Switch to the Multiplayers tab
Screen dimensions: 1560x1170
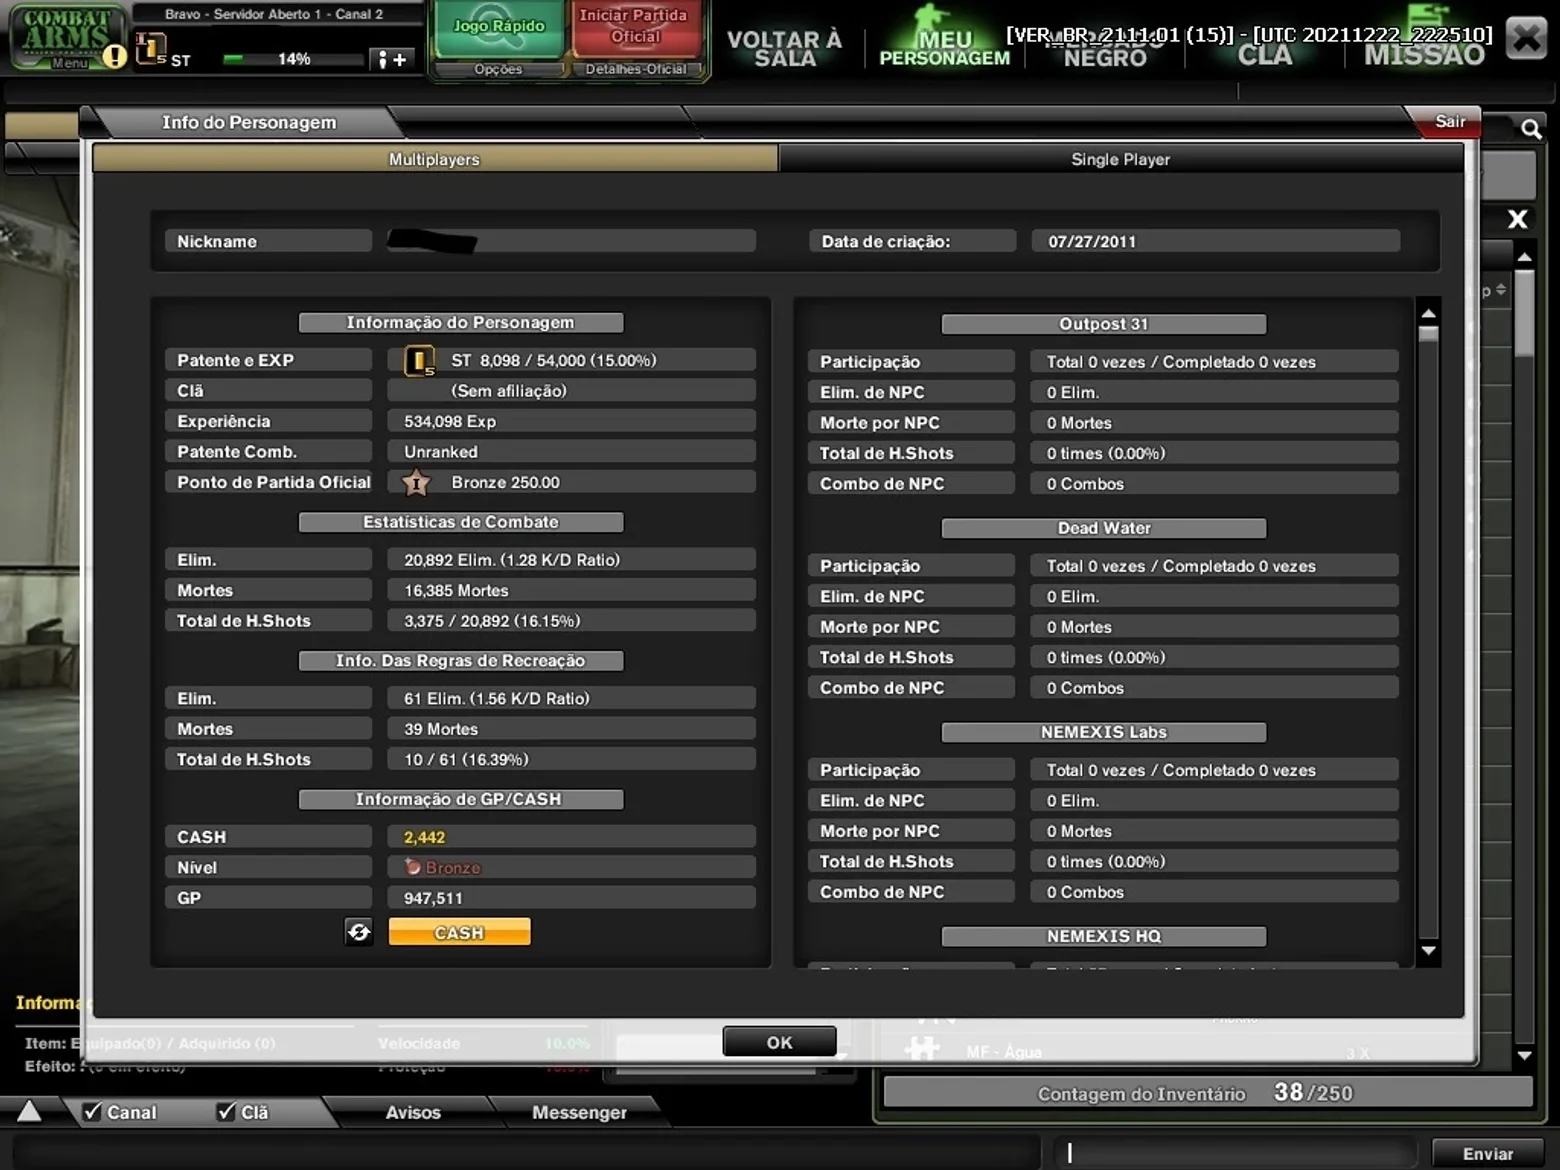tap(435, 159)
